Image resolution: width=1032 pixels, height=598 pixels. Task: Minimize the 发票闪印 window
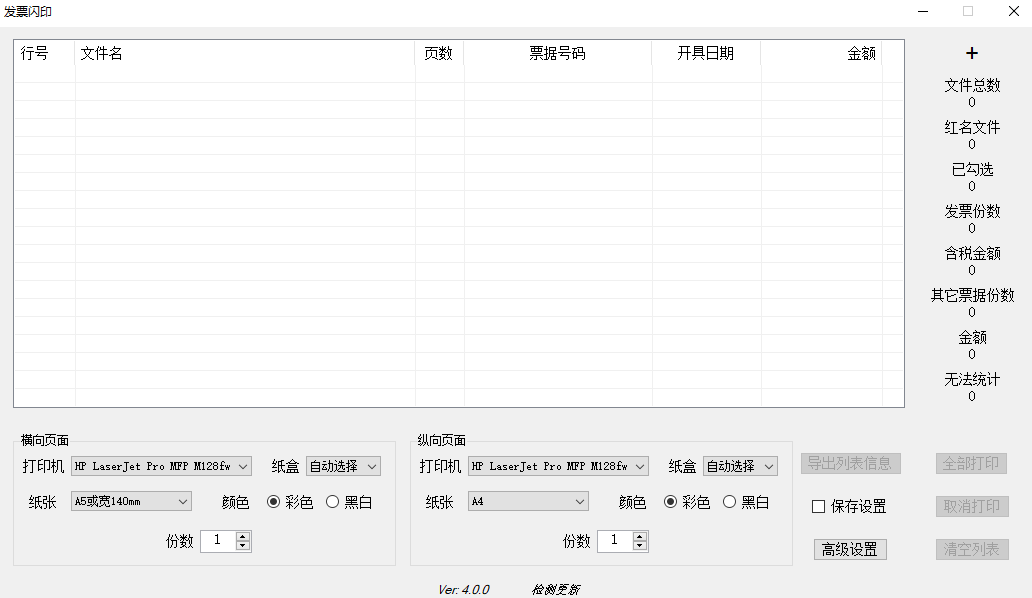click(923, 11)
